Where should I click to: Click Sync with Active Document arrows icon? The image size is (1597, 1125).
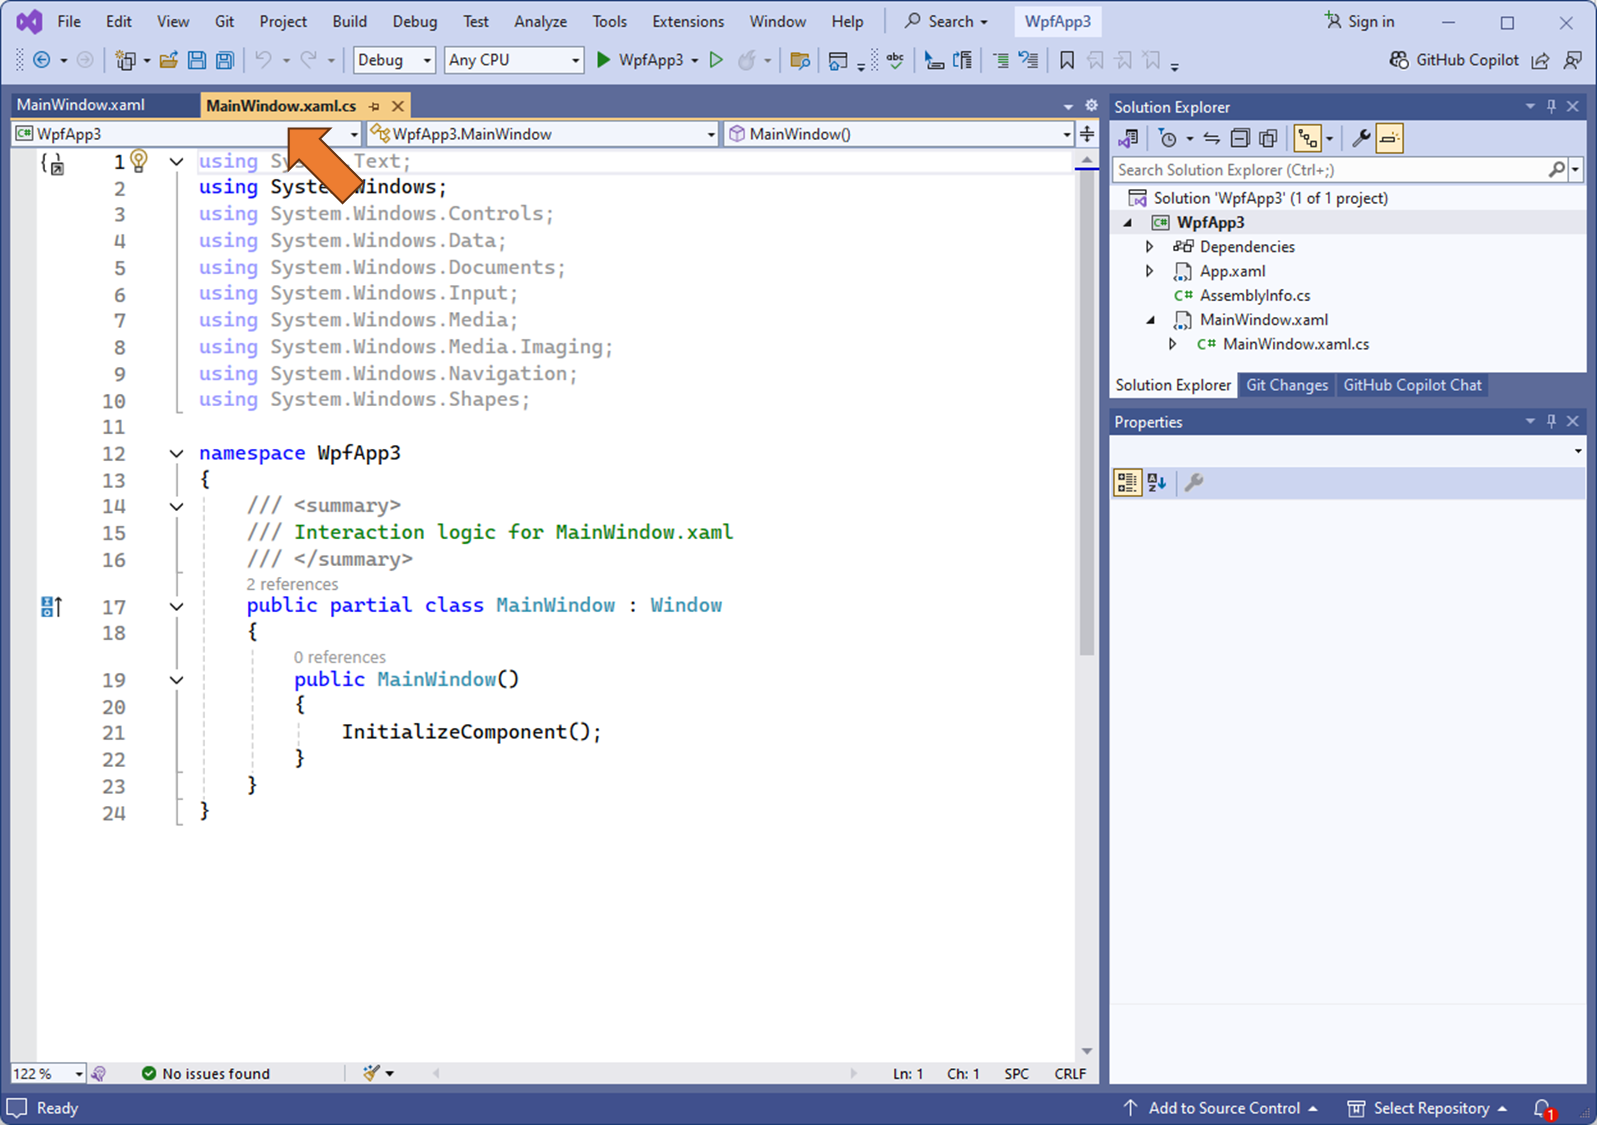point(1212,138)
